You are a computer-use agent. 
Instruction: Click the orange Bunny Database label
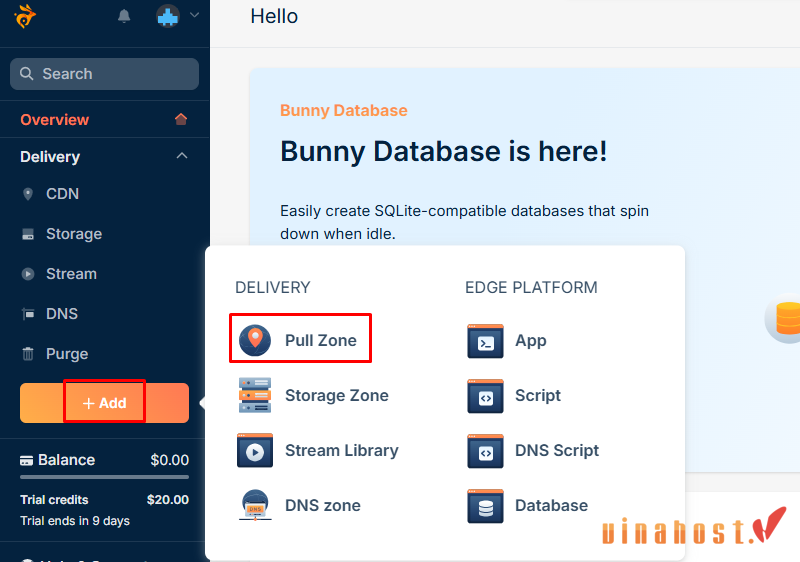coord(344,111)
